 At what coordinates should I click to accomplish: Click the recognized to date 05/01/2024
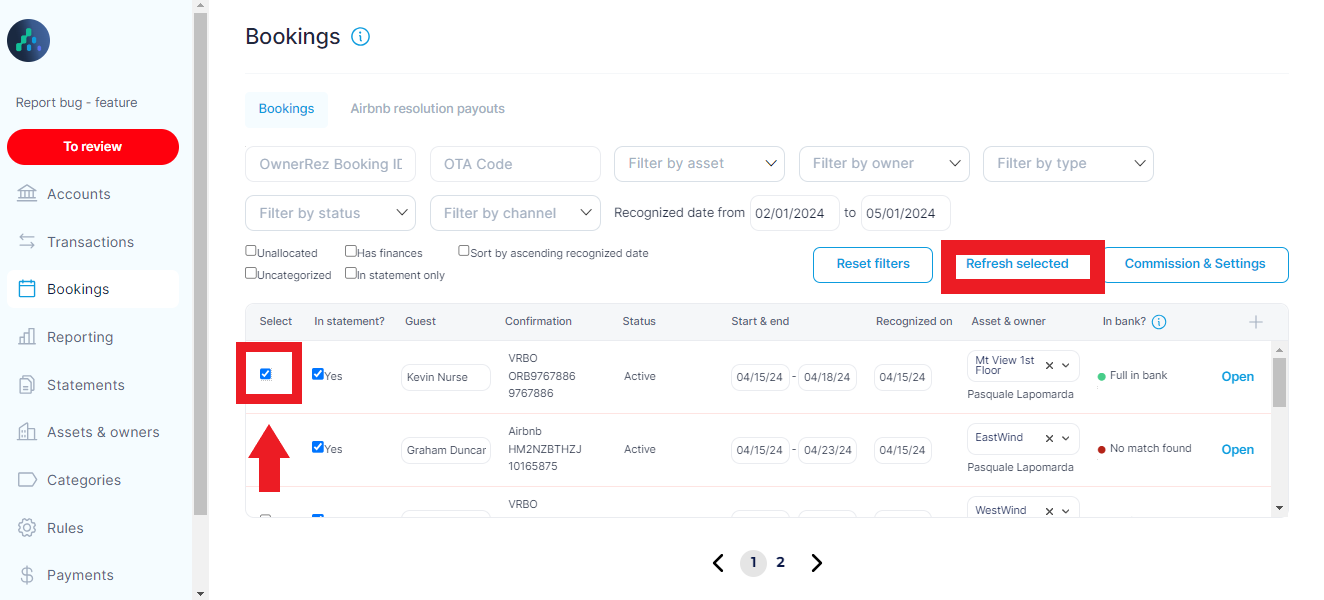click(x=906, y=213)
